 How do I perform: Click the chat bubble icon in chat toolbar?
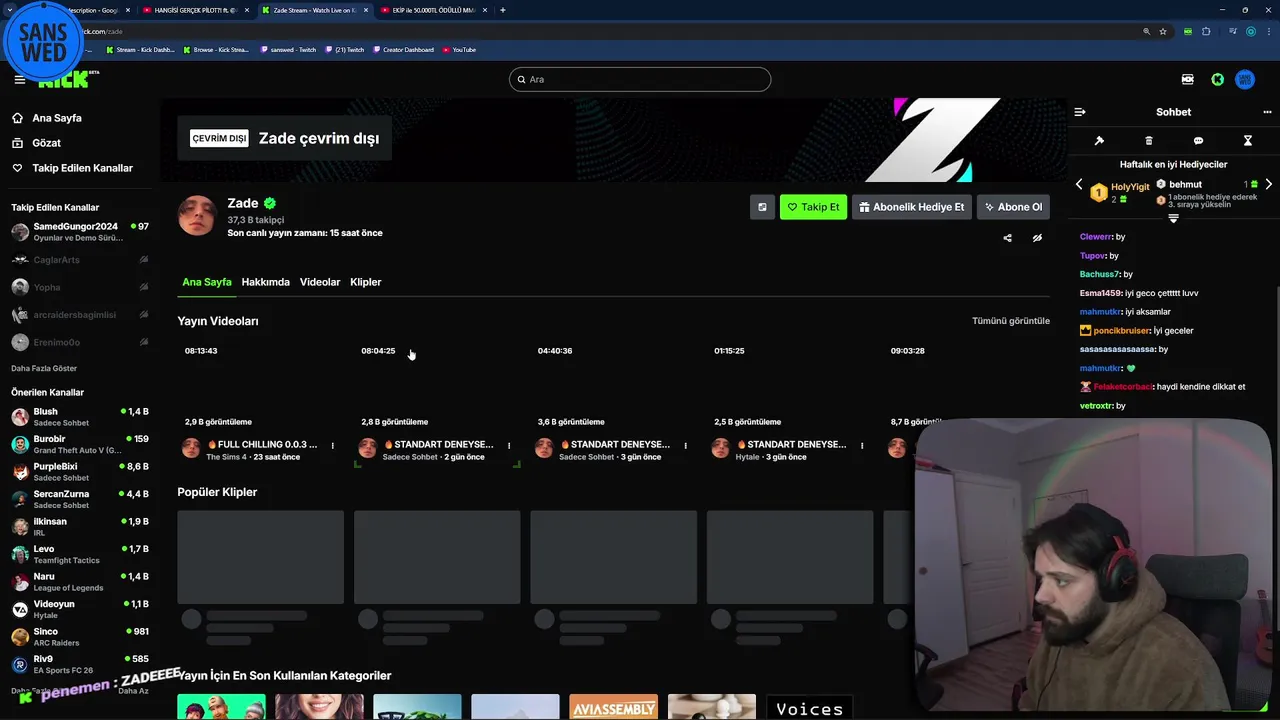pos(1198,141)
